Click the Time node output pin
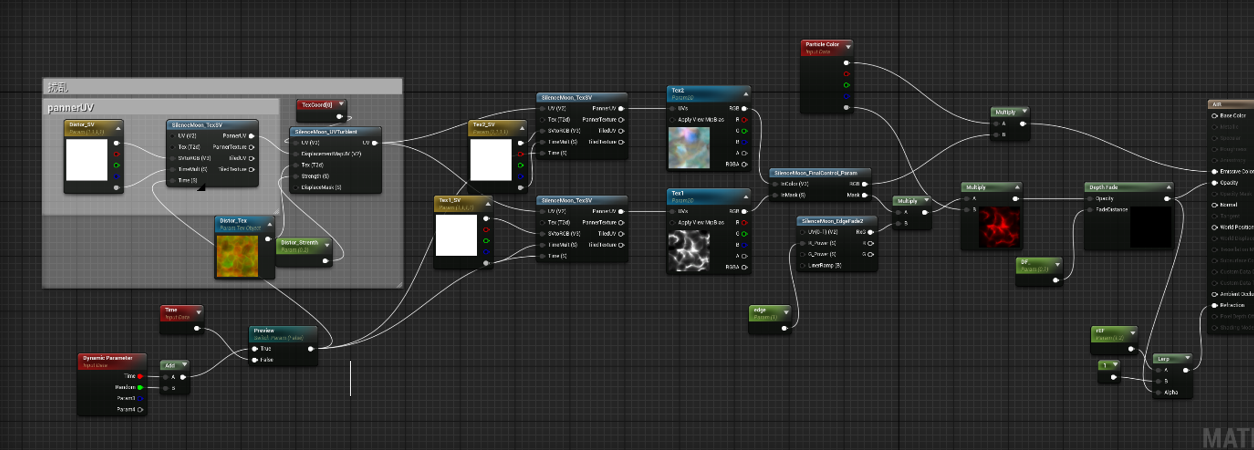 [197, 328]
